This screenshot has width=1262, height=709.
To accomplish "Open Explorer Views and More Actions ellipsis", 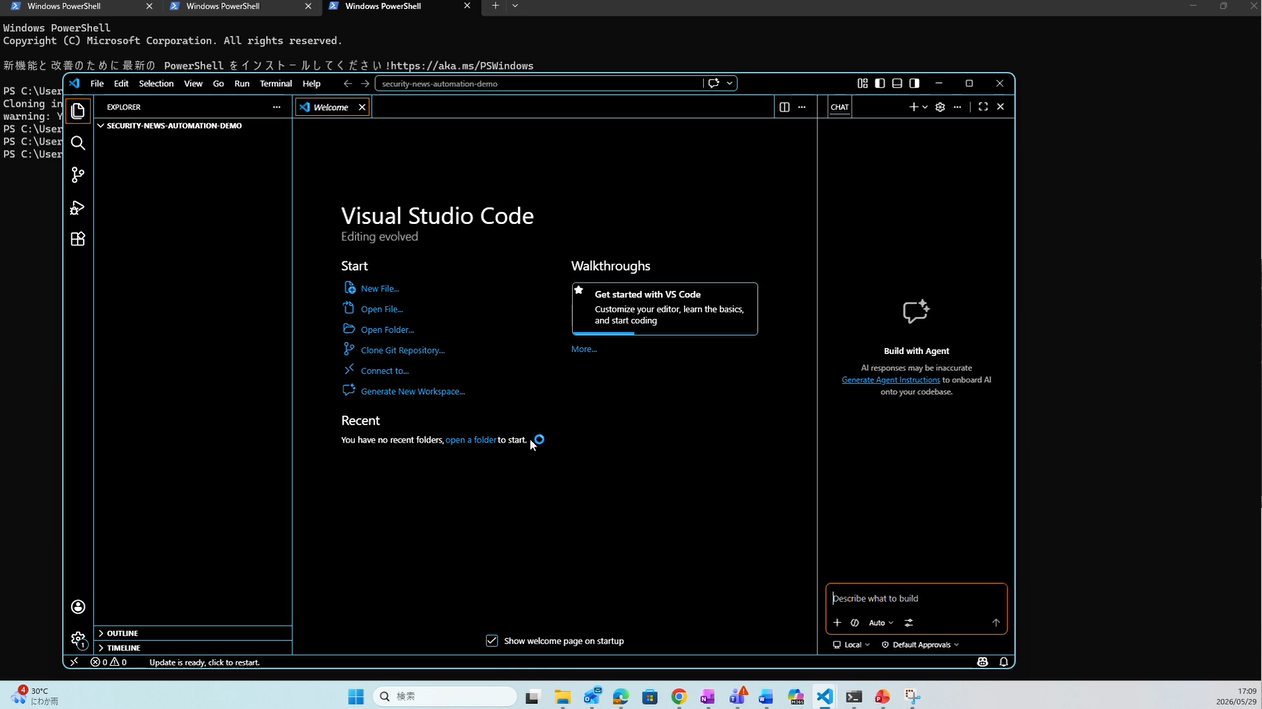I will pyautogui.click(x=277, y=107).
